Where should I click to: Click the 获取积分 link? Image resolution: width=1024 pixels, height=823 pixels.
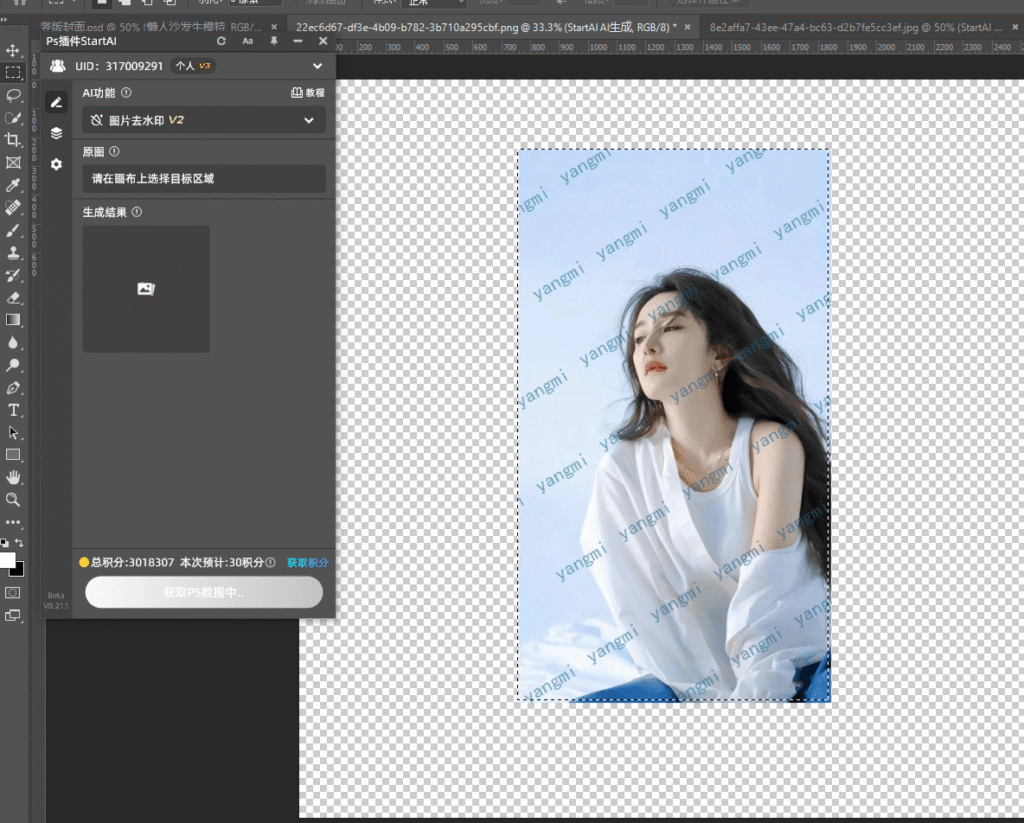tap(307, 563)
